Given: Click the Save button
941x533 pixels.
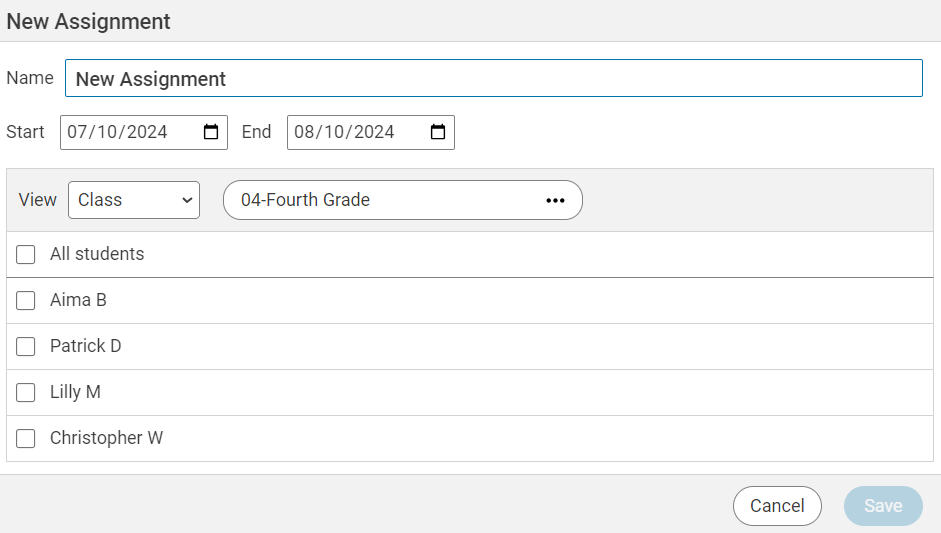Looking at the screenshot, I should (x=883, y=506).
